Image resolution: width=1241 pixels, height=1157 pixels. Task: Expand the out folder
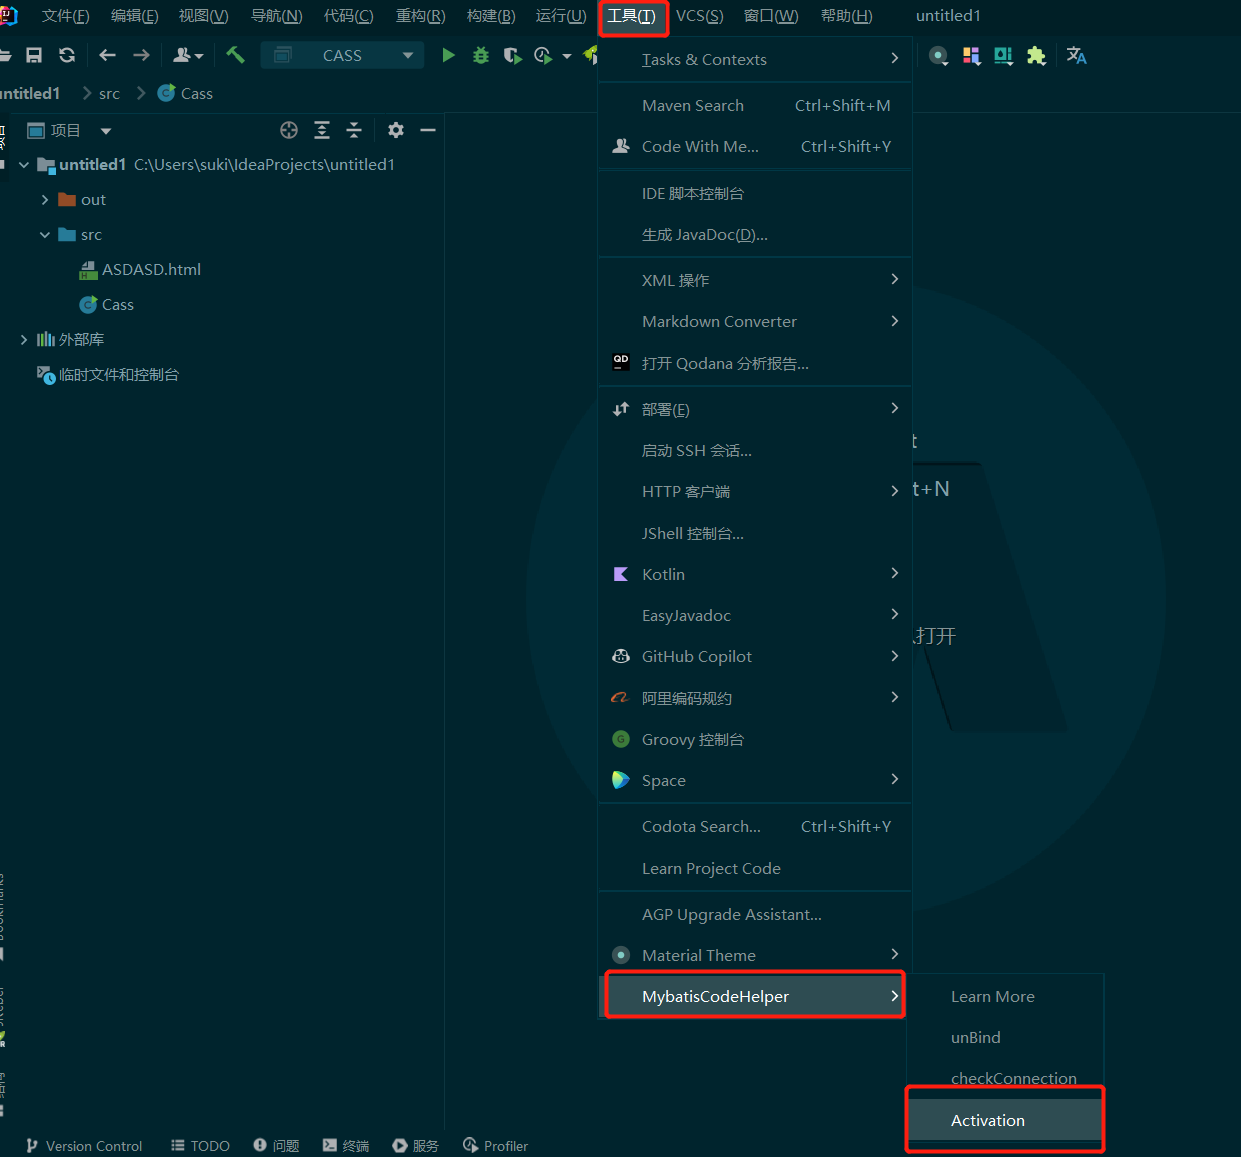click(45, 200)
